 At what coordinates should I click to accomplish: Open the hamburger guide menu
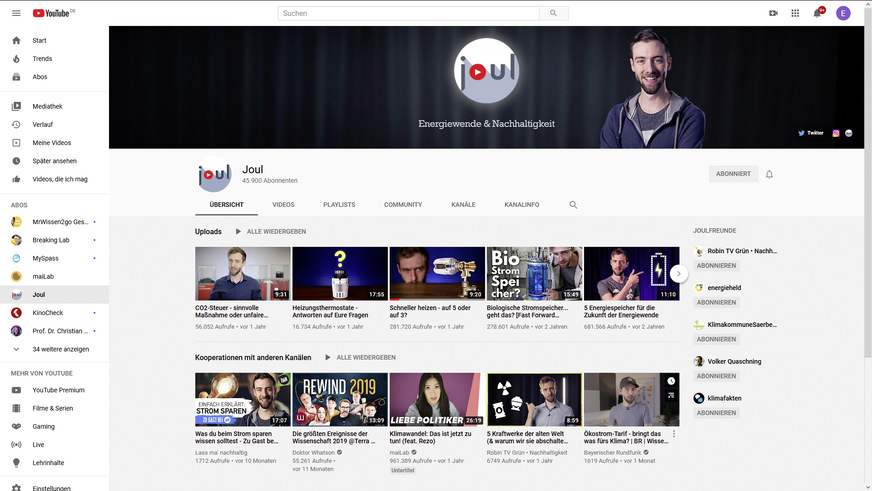[15, 13]
